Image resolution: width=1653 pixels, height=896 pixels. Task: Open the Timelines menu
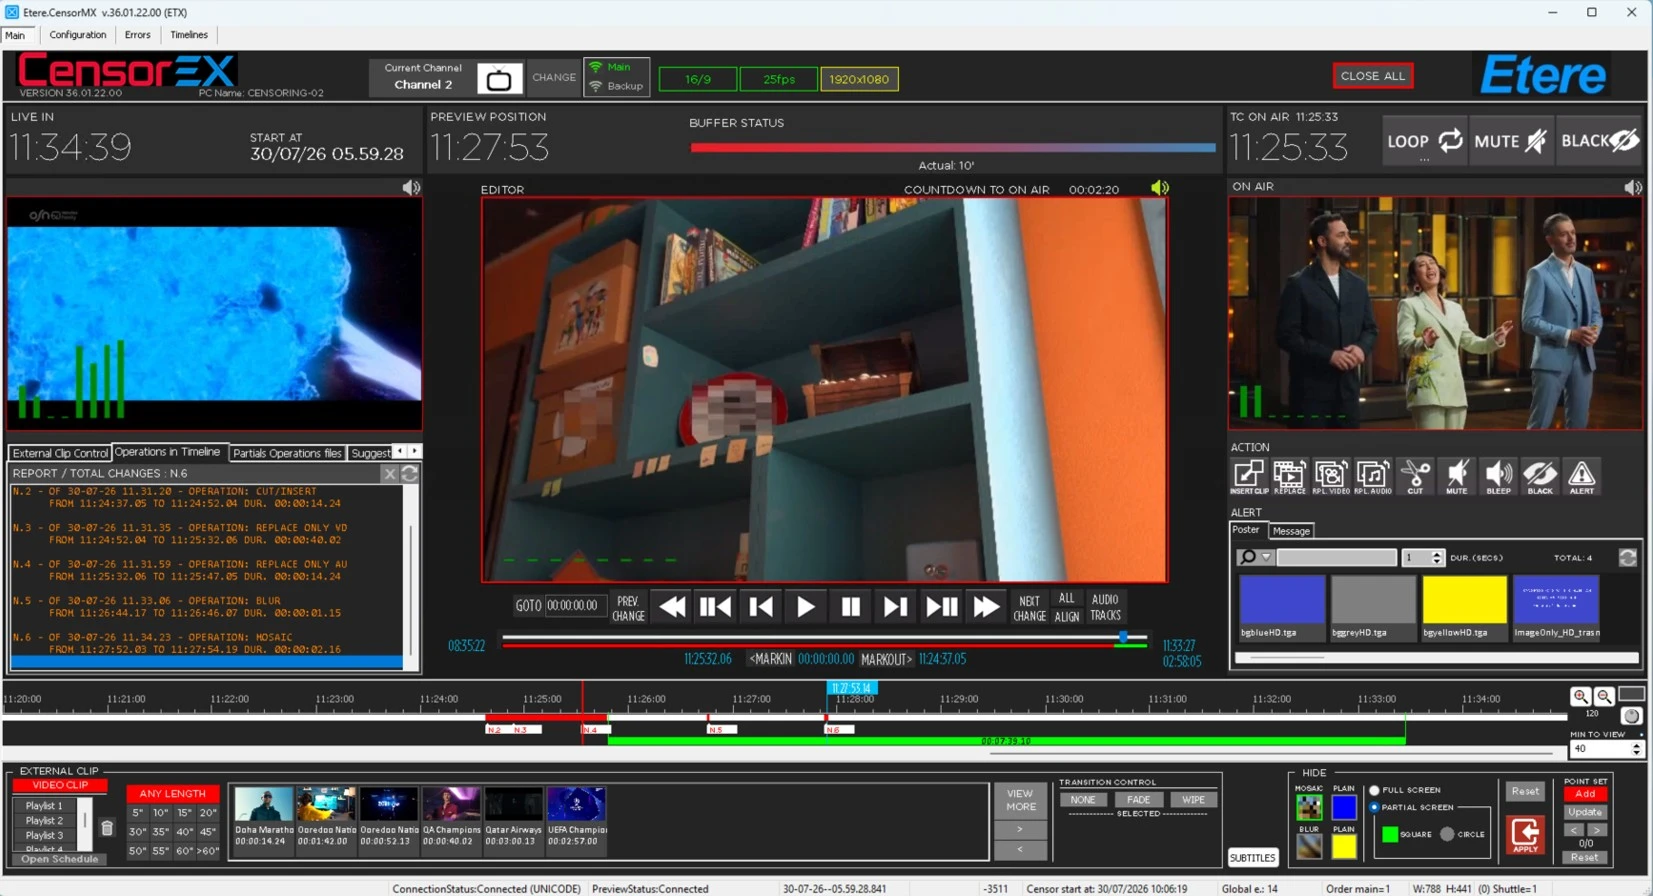click(189, 35)
